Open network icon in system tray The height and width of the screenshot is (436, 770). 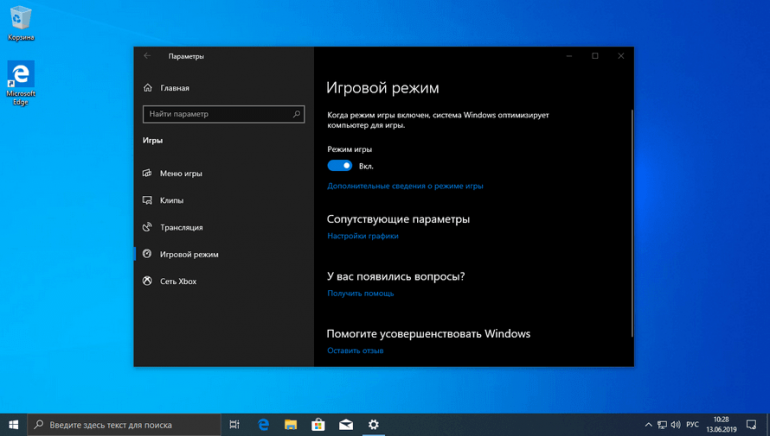pos(662,425)
